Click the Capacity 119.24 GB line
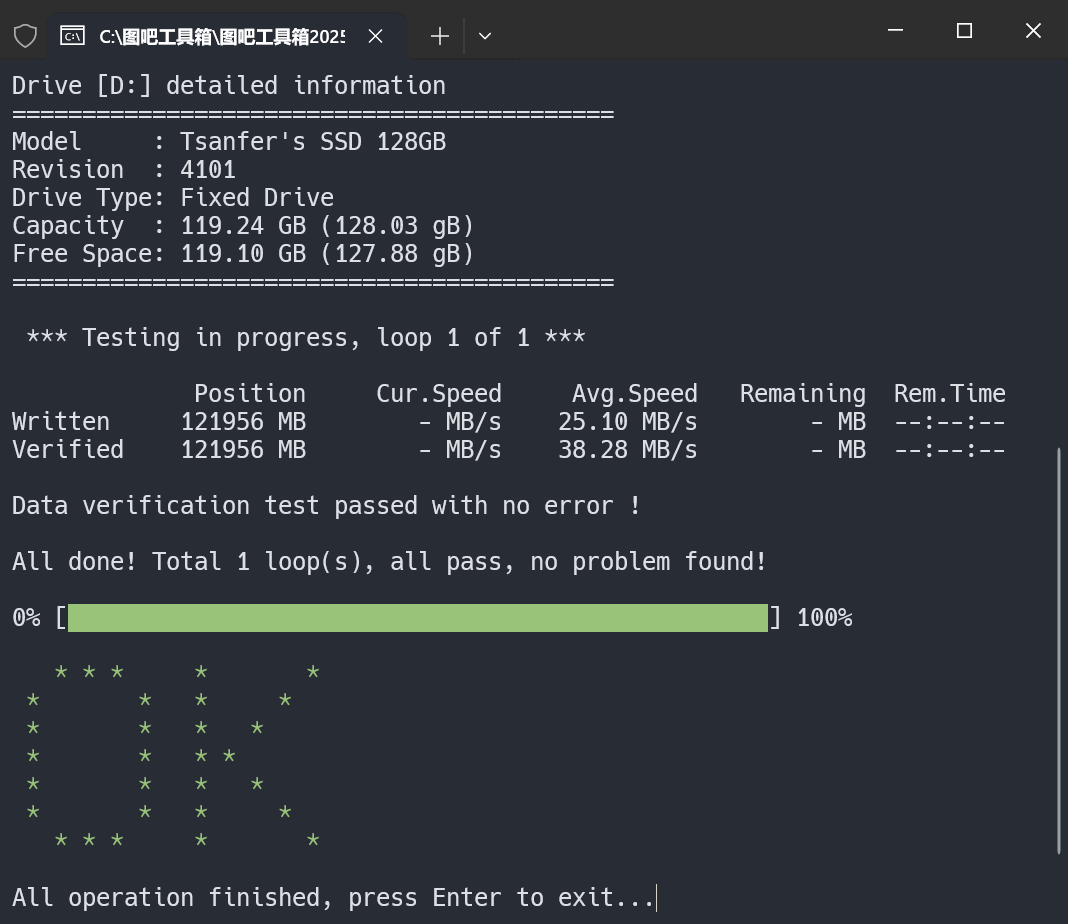 point(243,226)
